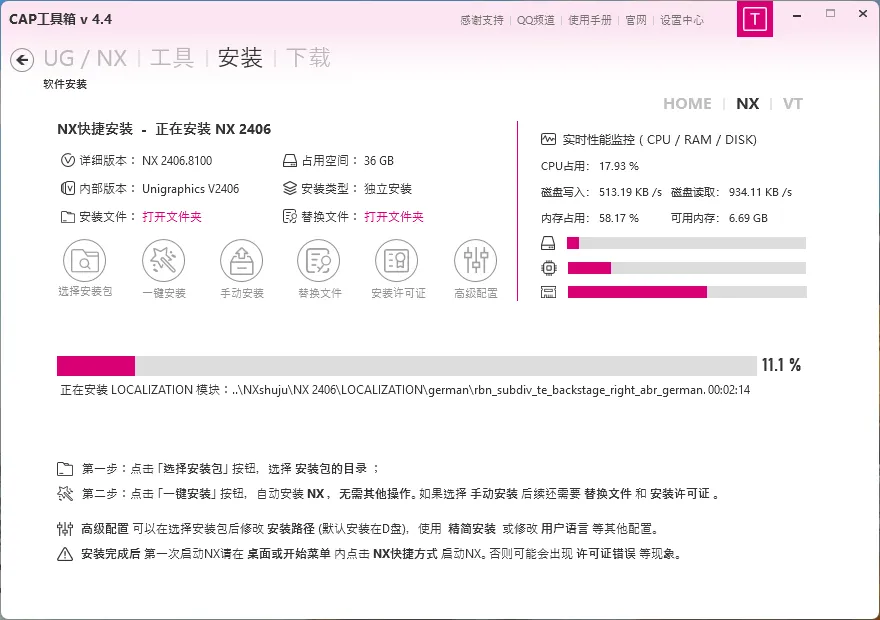
Task: Open the QQ频道 link
Action: click(535, 20)
